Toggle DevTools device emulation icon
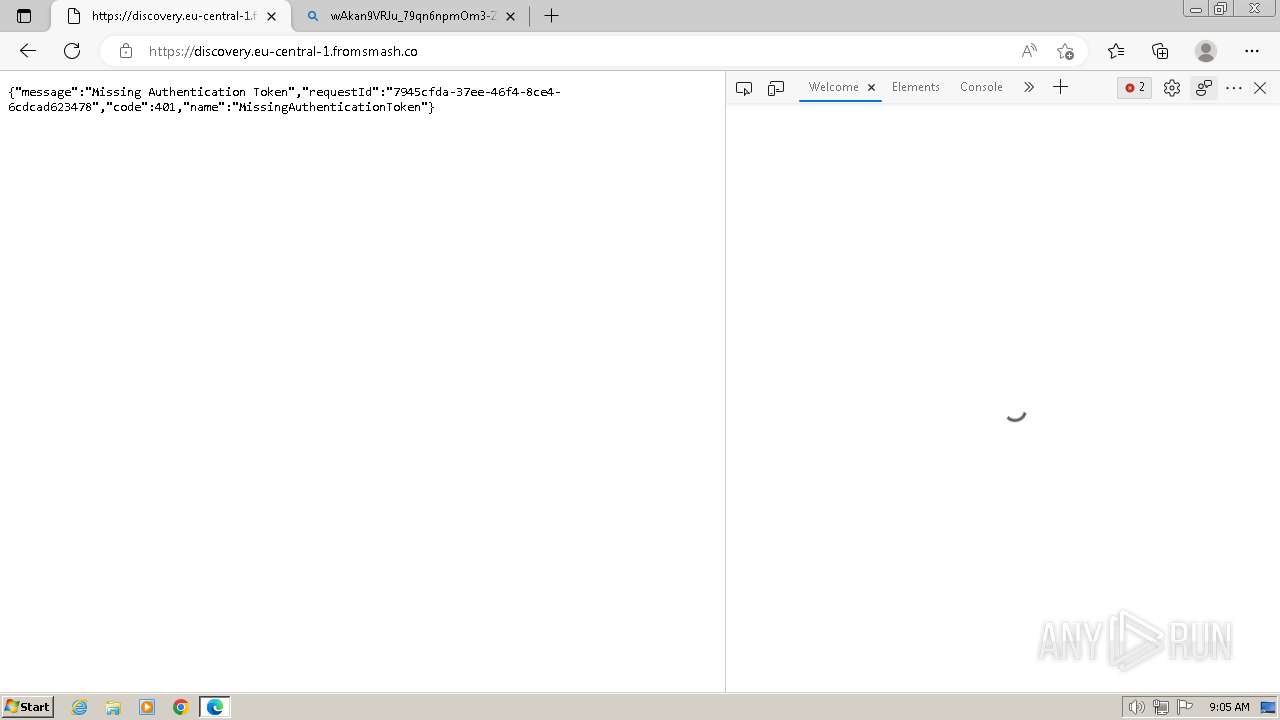Image resolution: width=1280 pixels, height=720 pixels. [x=776, y=88]
